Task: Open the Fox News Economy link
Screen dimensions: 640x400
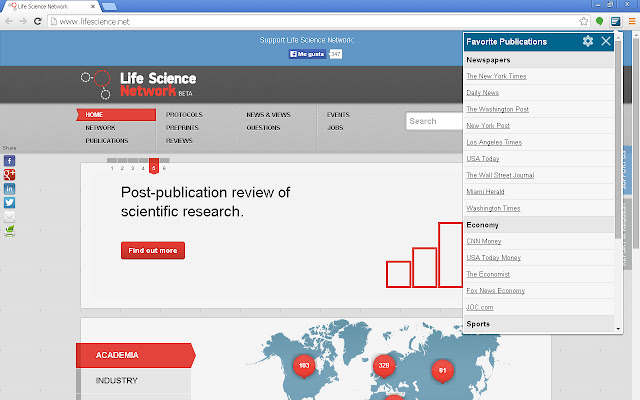Action: [x=496, y=291]
